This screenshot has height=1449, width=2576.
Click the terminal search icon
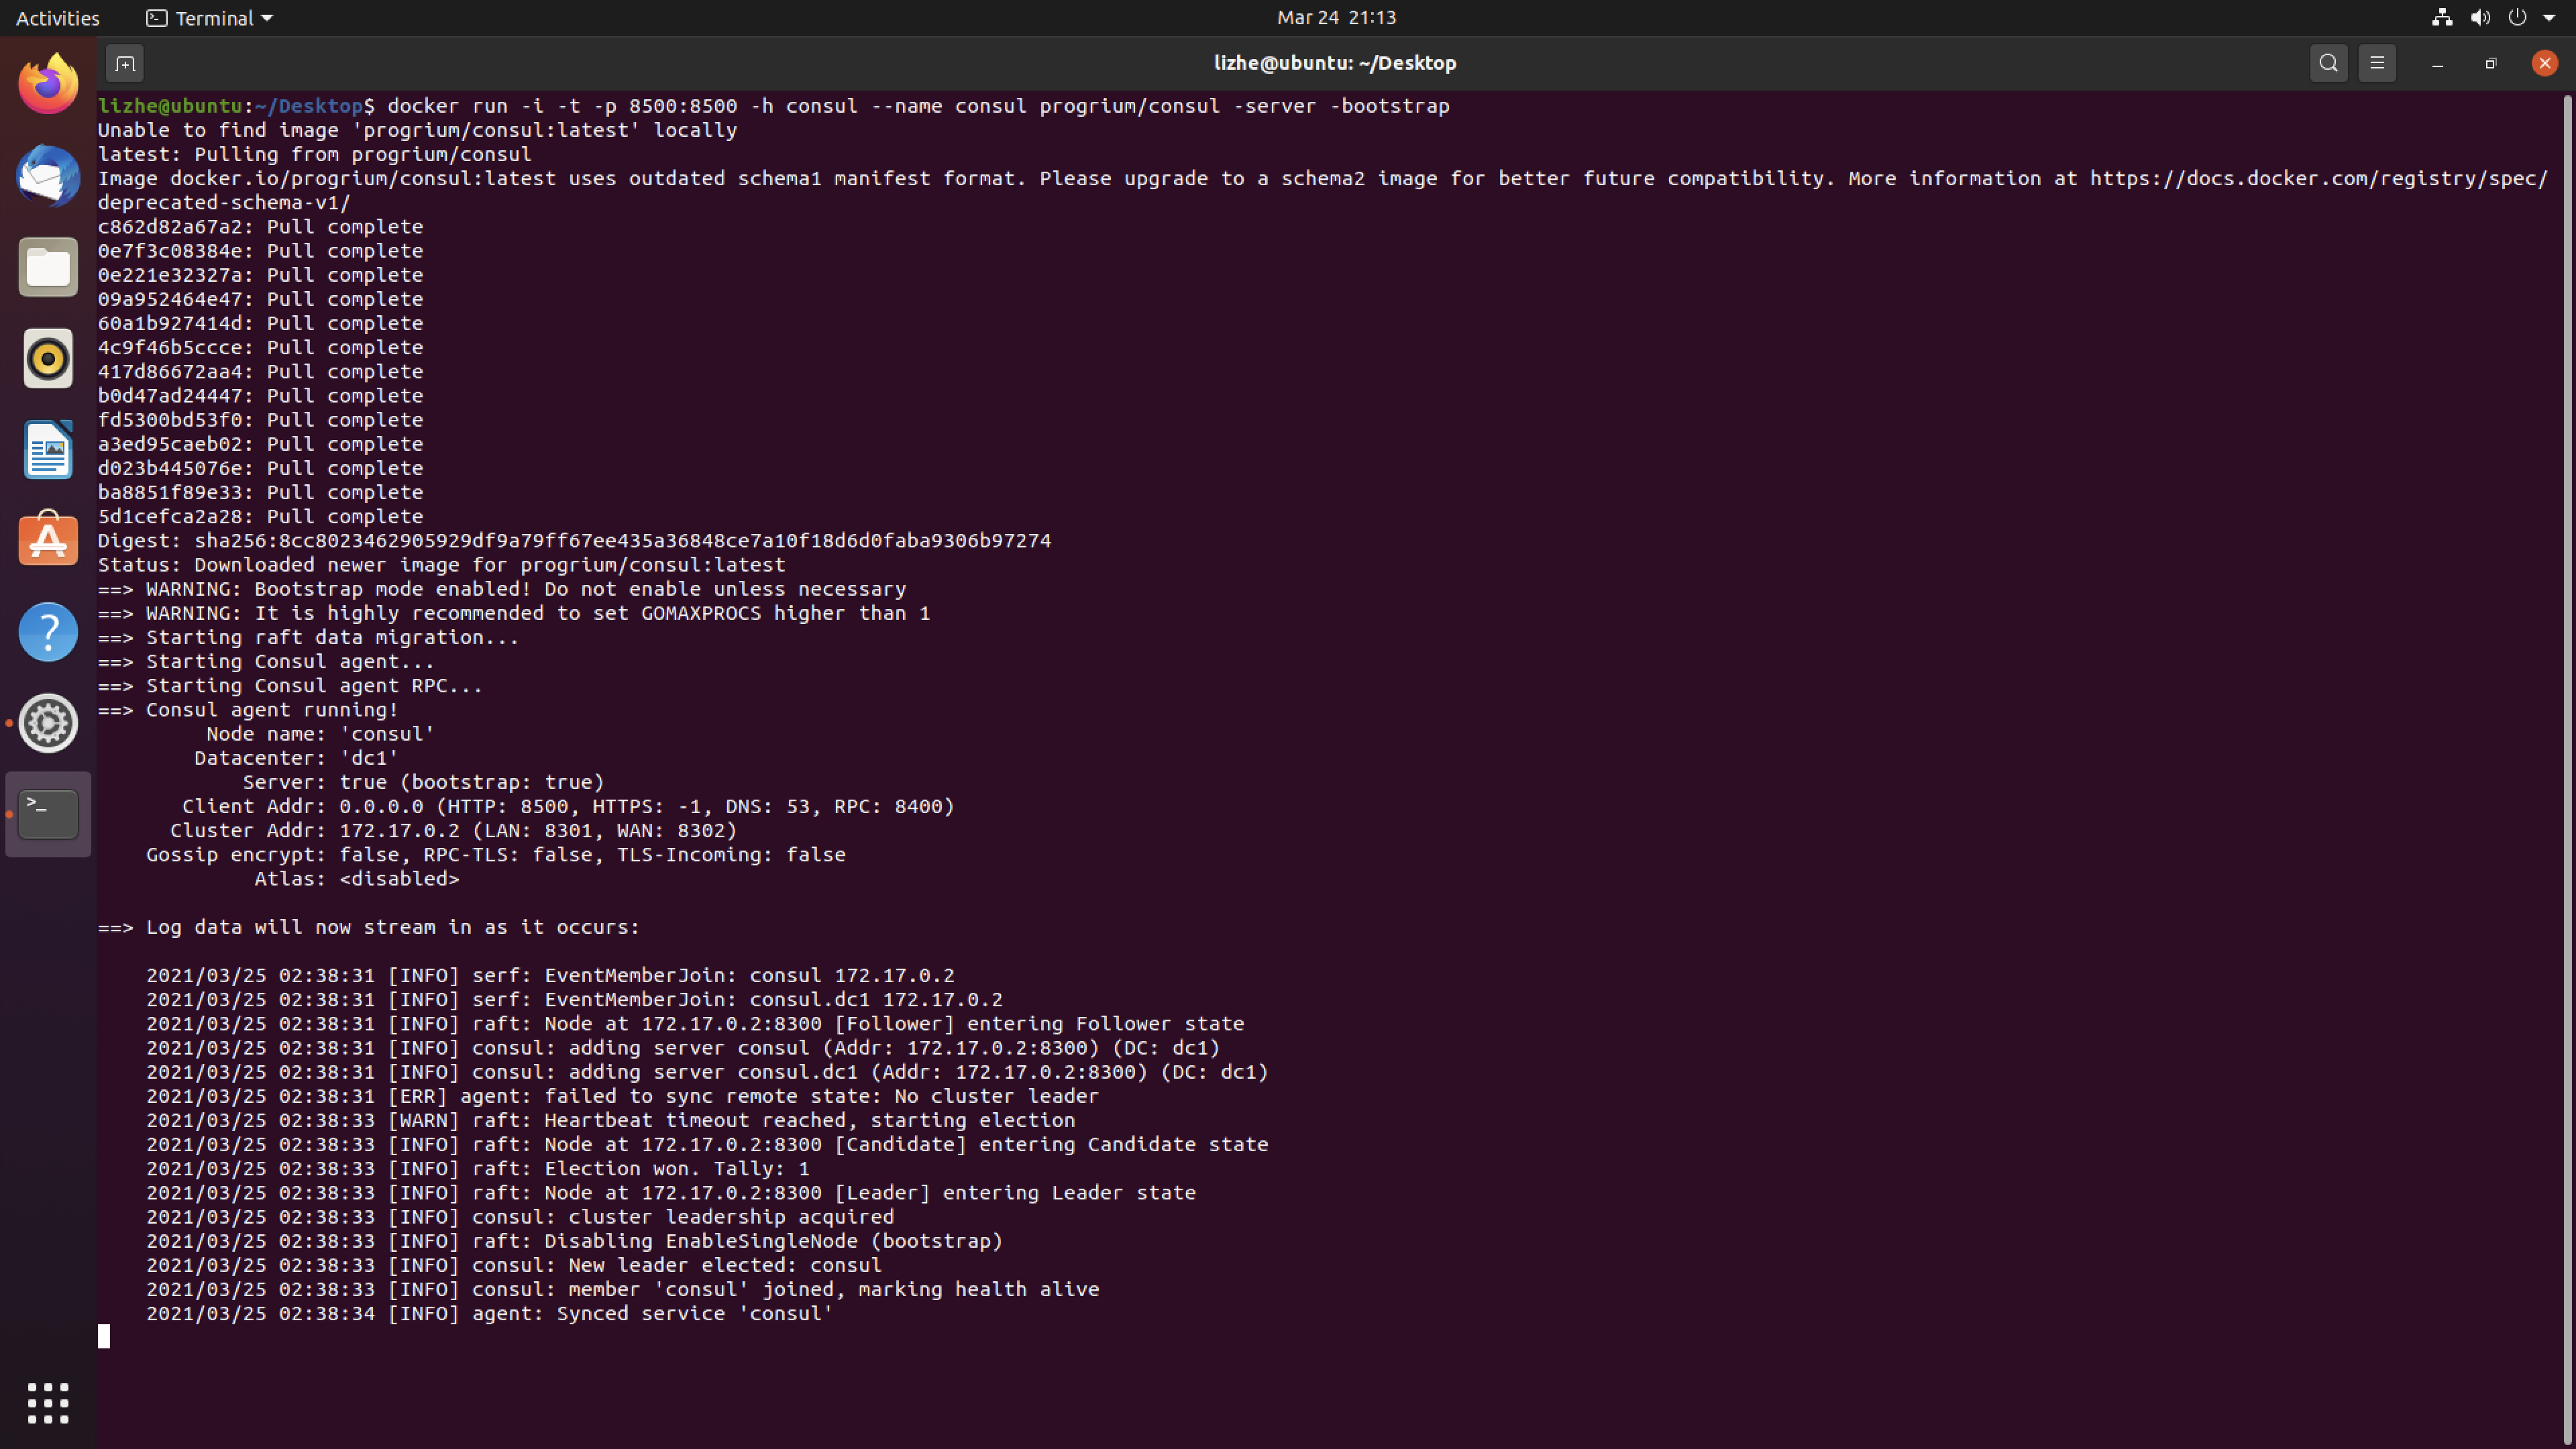(2328, 63)
